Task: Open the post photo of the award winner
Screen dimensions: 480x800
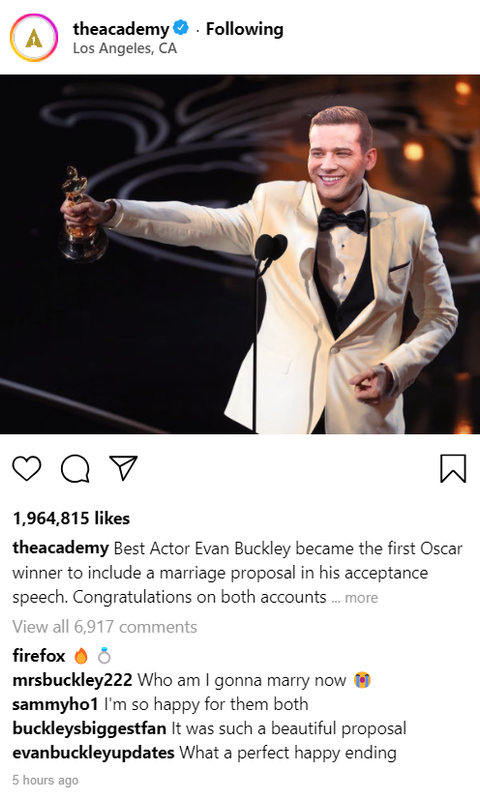Action: [x=240, y=255]
